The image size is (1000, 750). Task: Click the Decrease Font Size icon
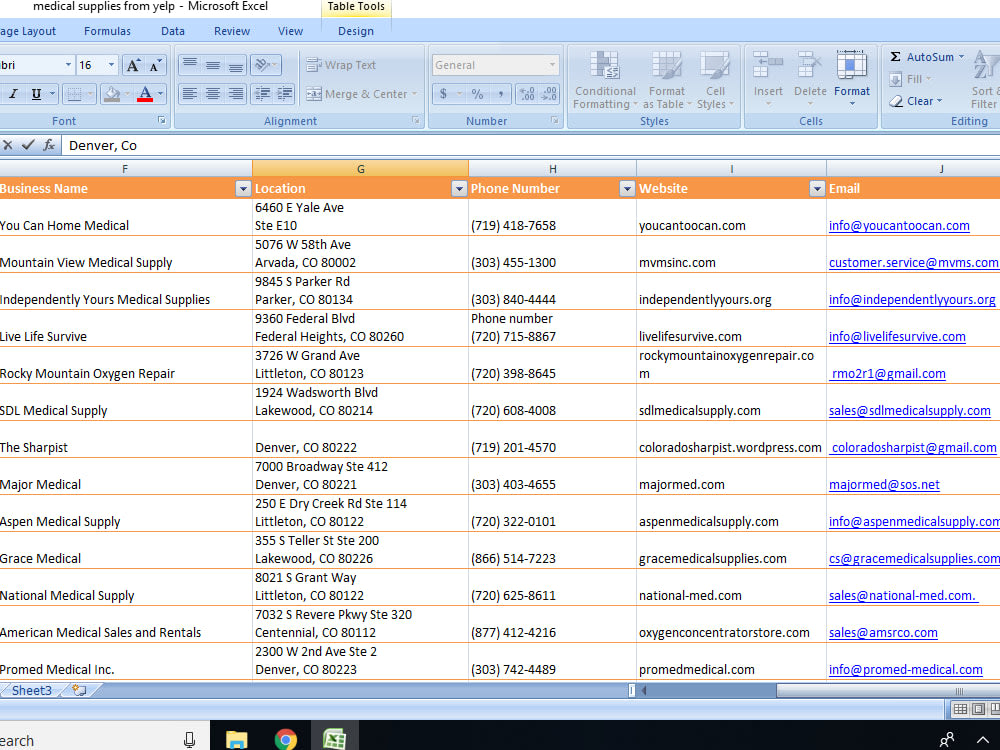pyautogui.click(x=155, y=66)
